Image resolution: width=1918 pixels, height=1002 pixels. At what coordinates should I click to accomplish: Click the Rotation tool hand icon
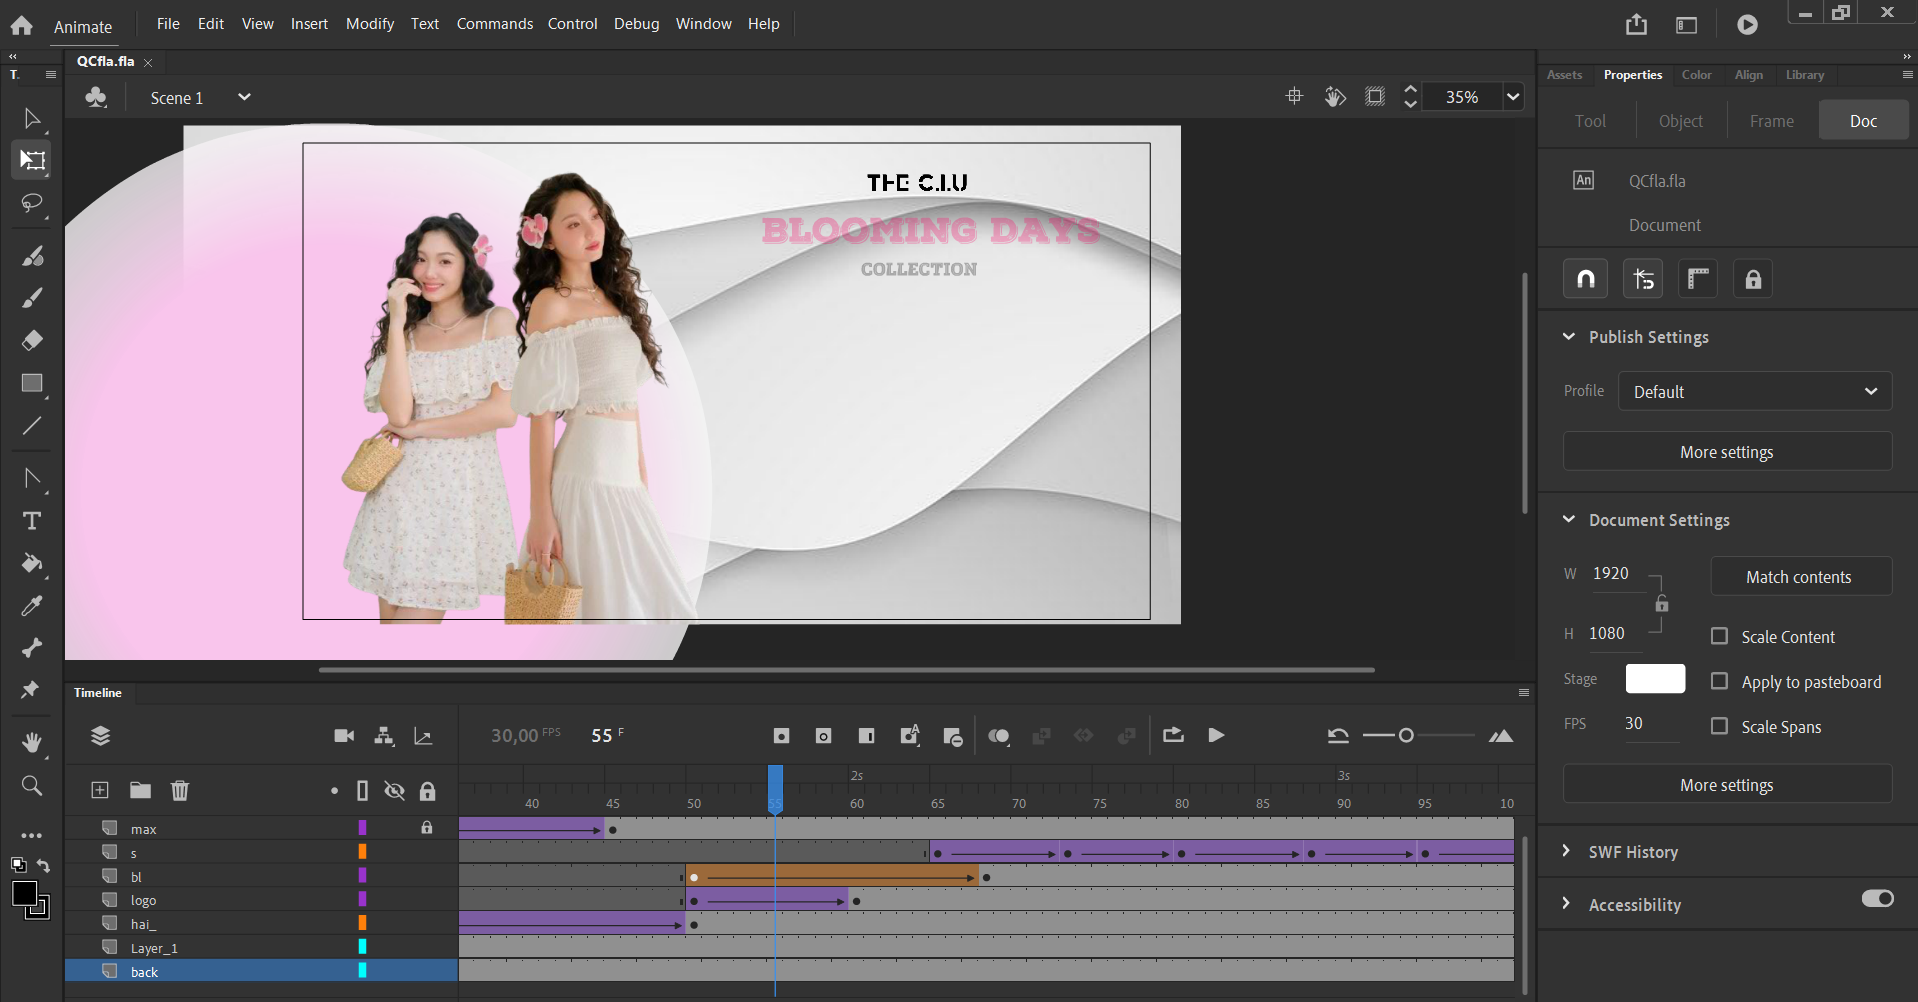click(x=1335, y=96)
